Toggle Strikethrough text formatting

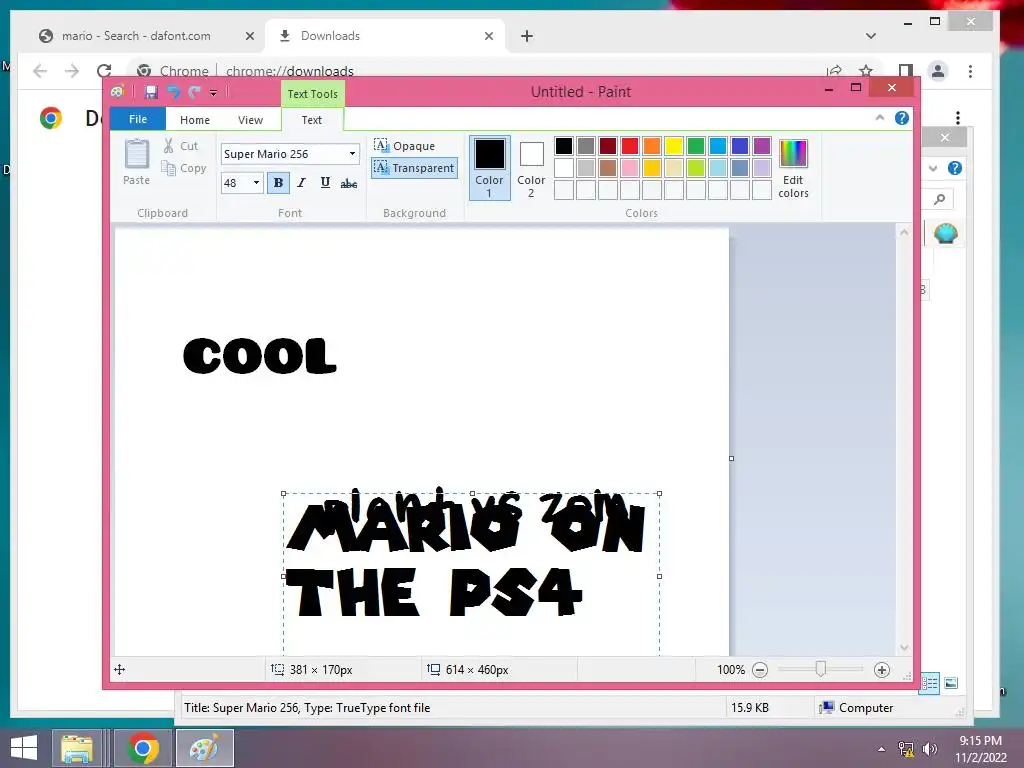point(349,183)
